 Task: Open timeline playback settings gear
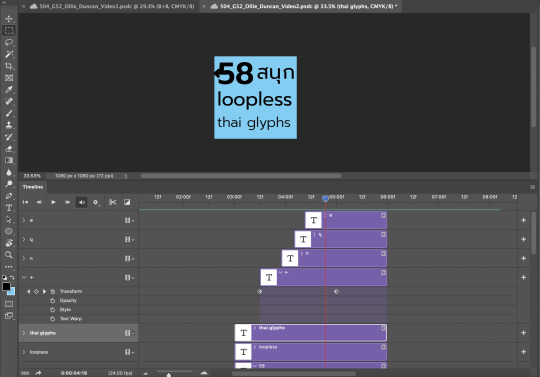(96, 202)
